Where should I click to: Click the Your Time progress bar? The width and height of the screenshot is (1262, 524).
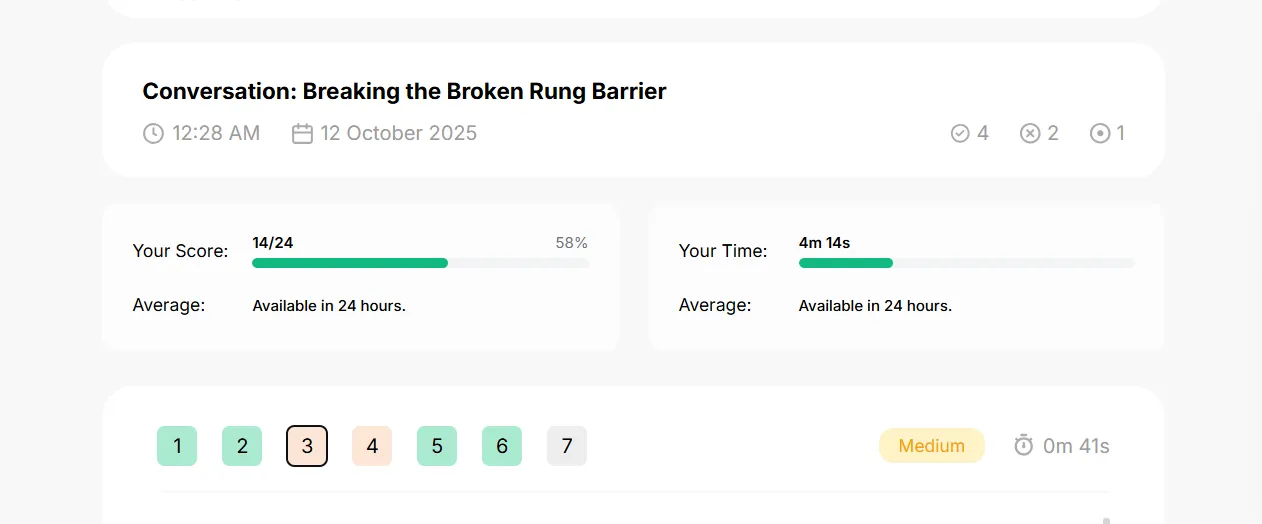pos(966,263)
